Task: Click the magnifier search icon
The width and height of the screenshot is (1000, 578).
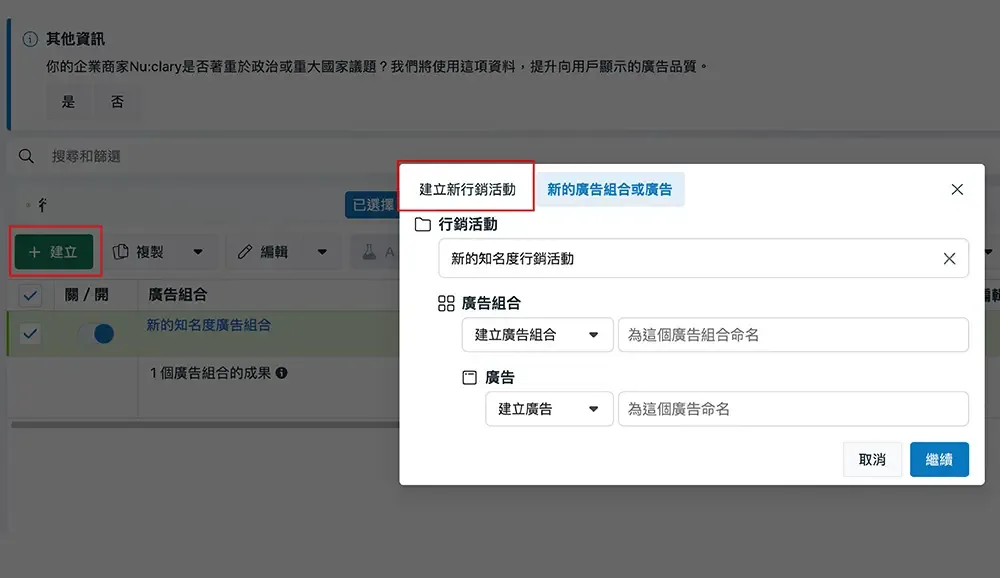Action: click(x=26, y=156)
